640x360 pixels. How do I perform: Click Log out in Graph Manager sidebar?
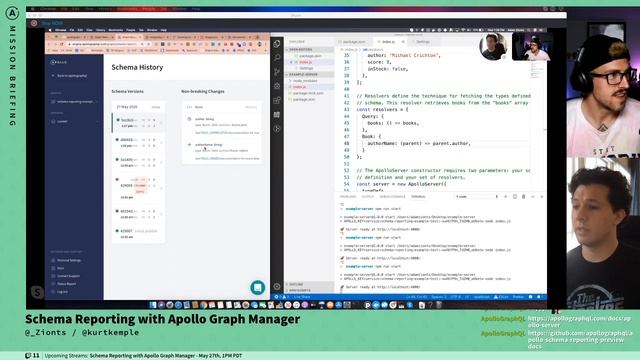pyautogui.click(x=60, y=292)
